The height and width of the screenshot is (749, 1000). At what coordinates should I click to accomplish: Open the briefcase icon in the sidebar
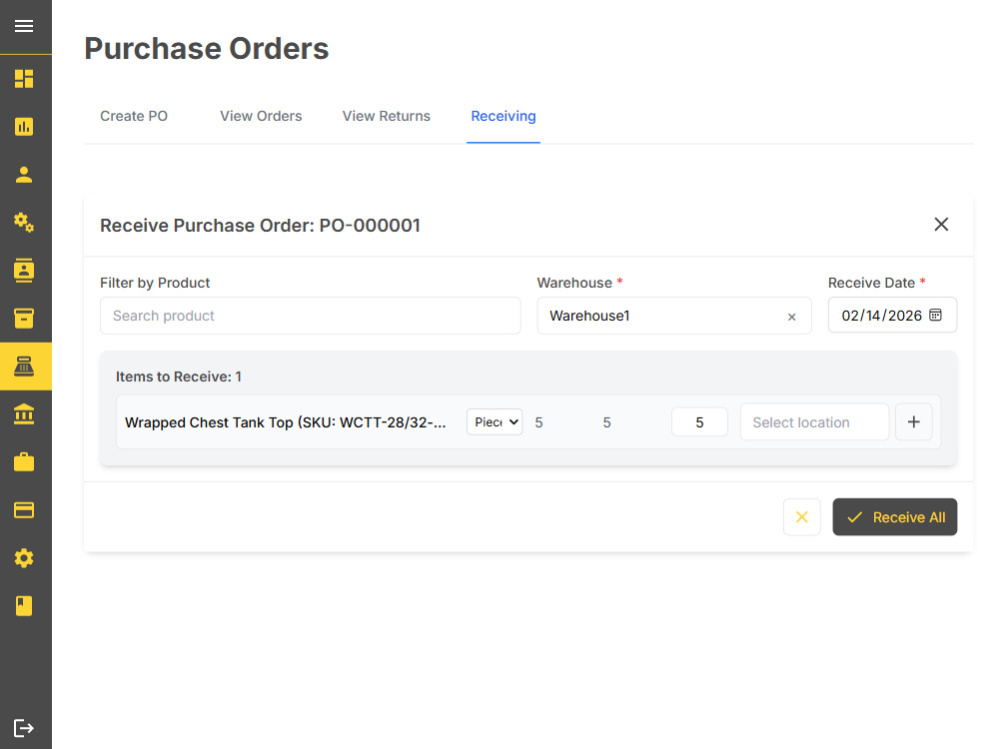point(24,462)
